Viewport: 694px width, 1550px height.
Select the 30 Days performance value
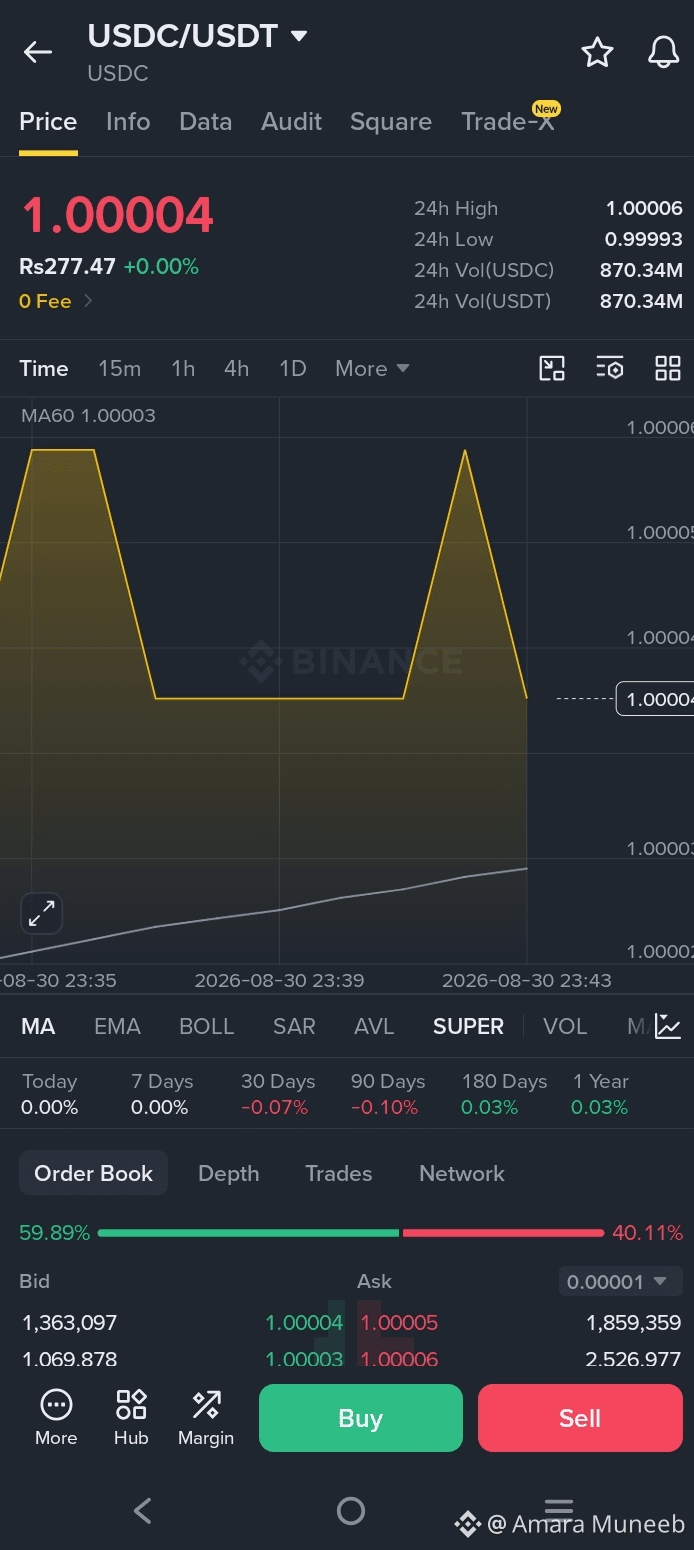click(274, 1107)
